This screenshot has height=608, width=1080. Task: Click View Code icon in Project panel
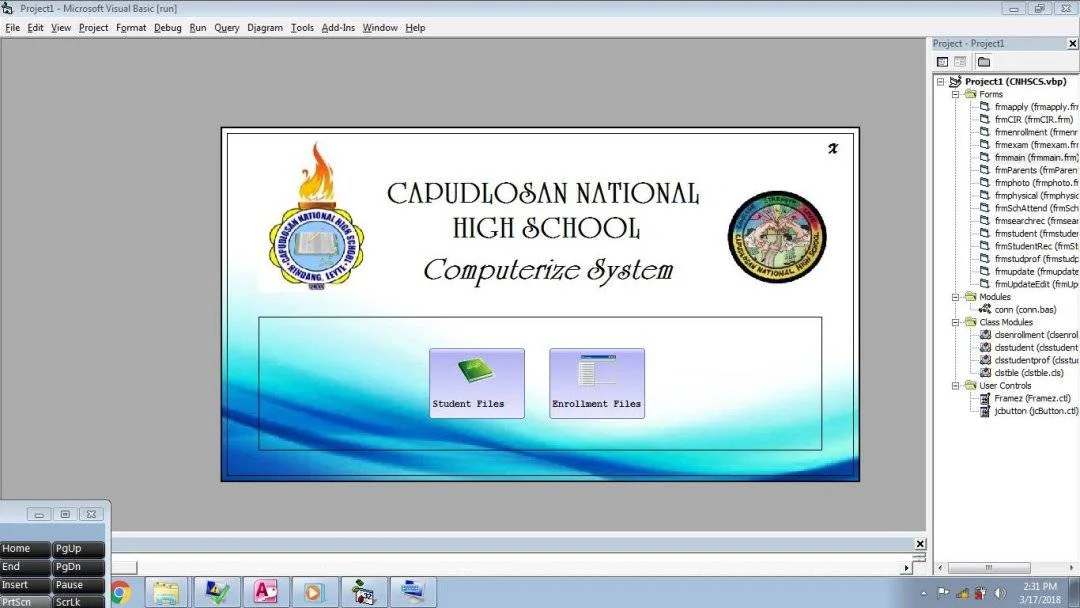pyautogui.click(x=942, y=61)
